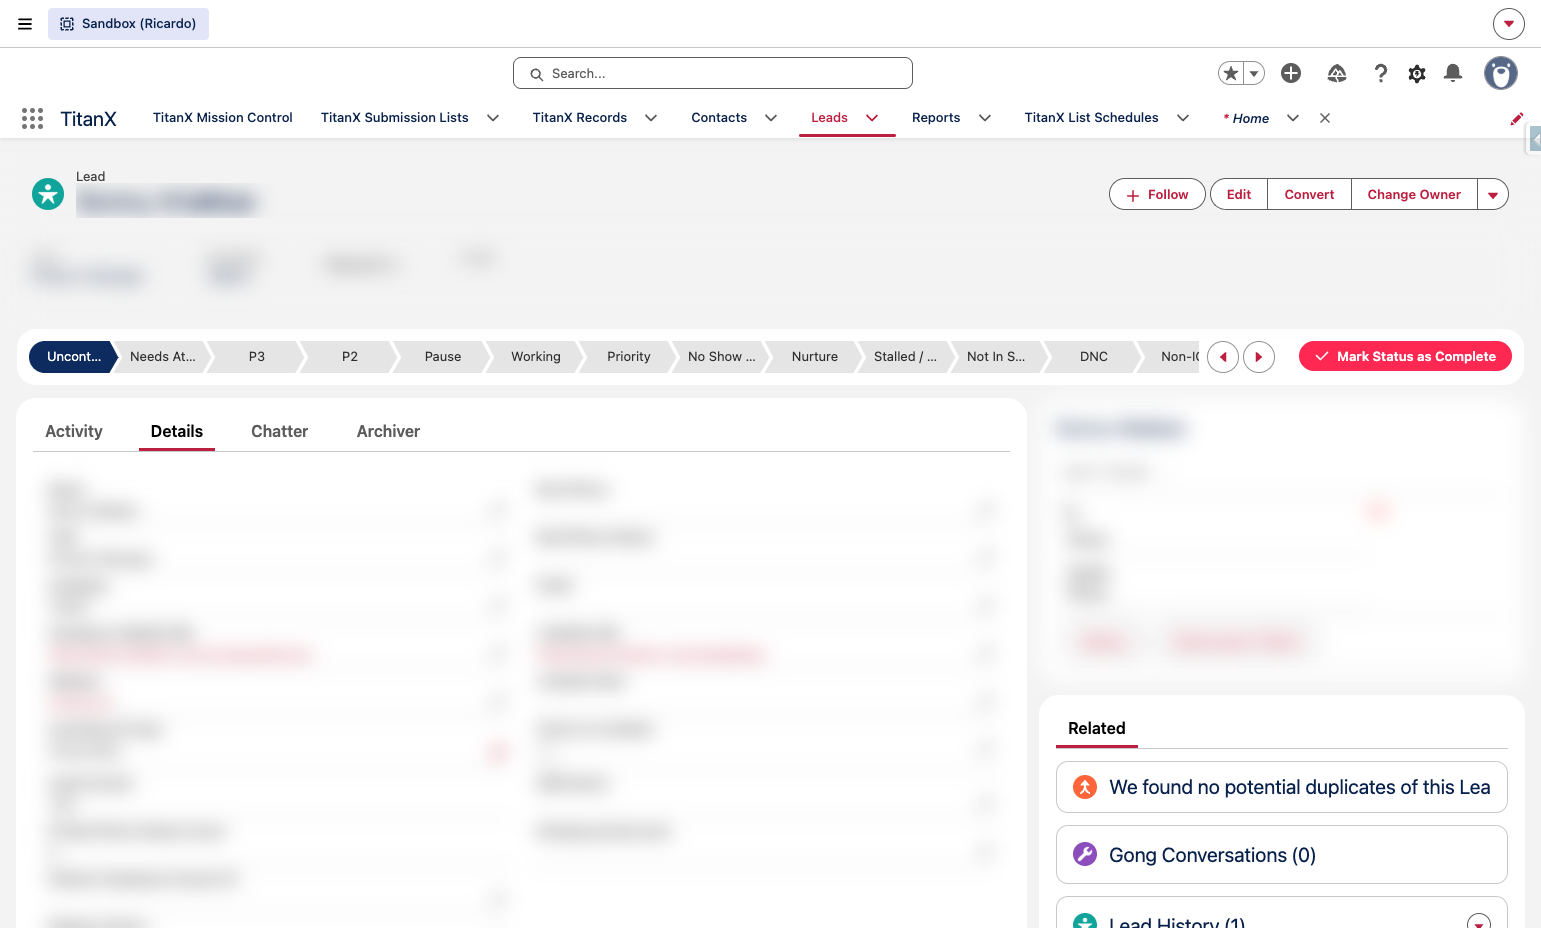
Task: Open Gong Conversations (0) related list
Action: coord(1212,855)
